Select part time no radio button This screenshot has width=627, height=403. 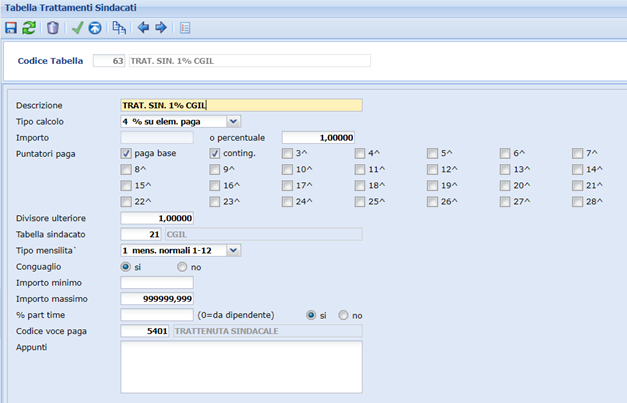(343, 315)
